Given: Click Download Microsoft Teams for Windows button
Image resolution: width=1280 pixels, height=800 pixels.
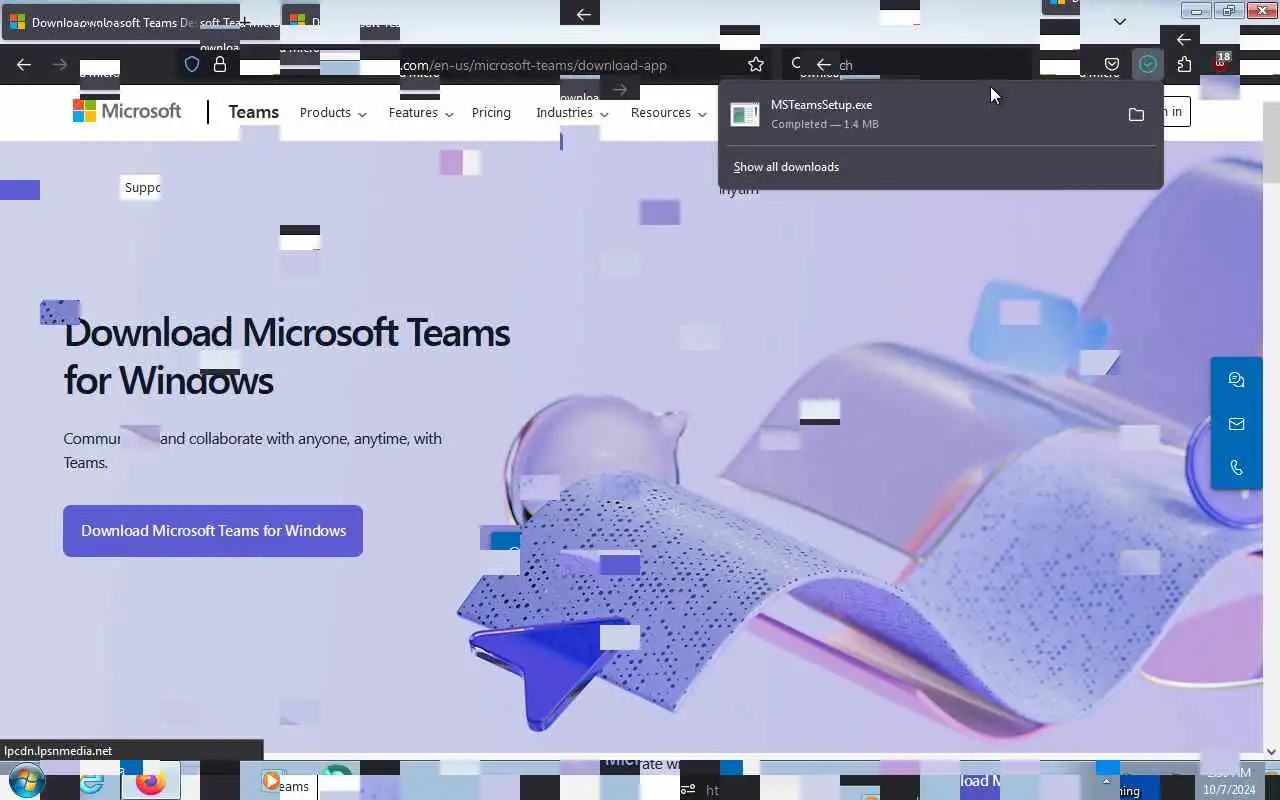Looking at the screenshot, I should click(x=213, y=530).
